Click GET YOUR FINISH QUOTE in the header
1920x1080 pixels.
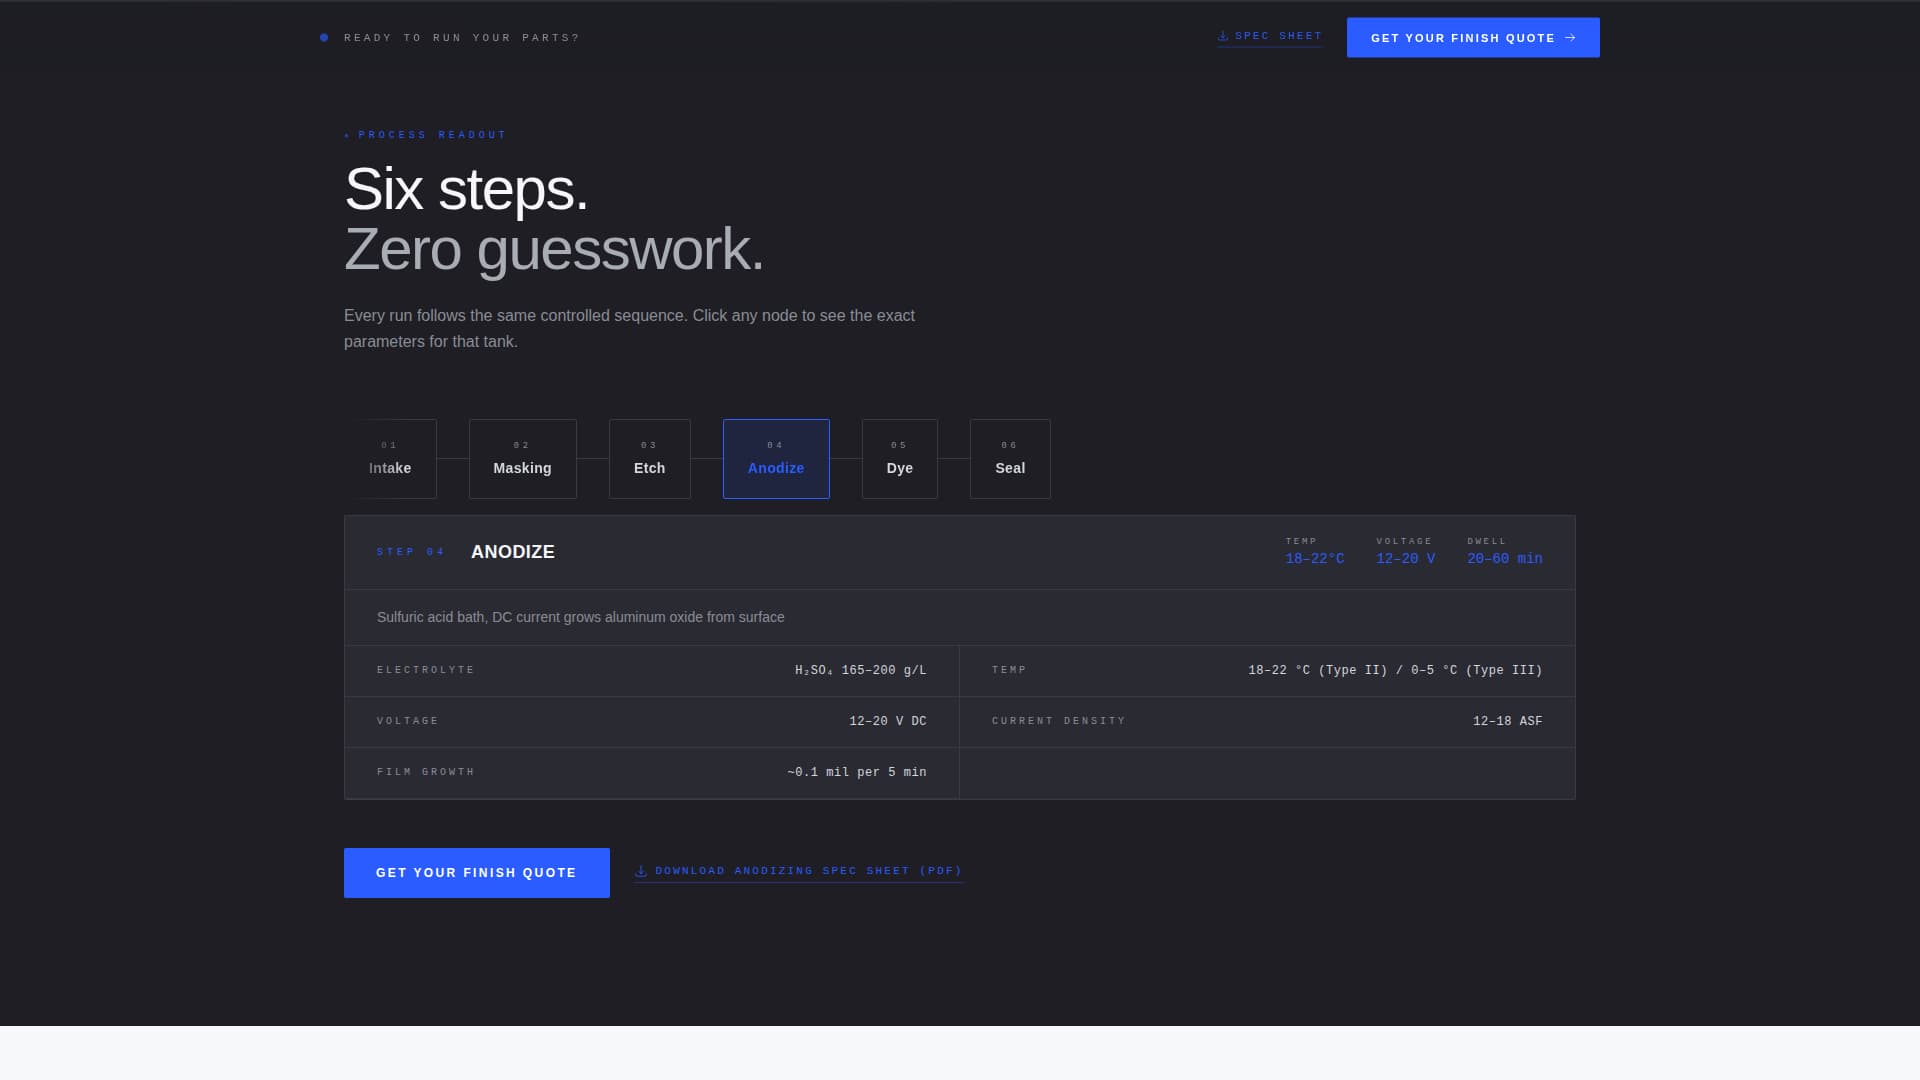(x=1472, y=38)
